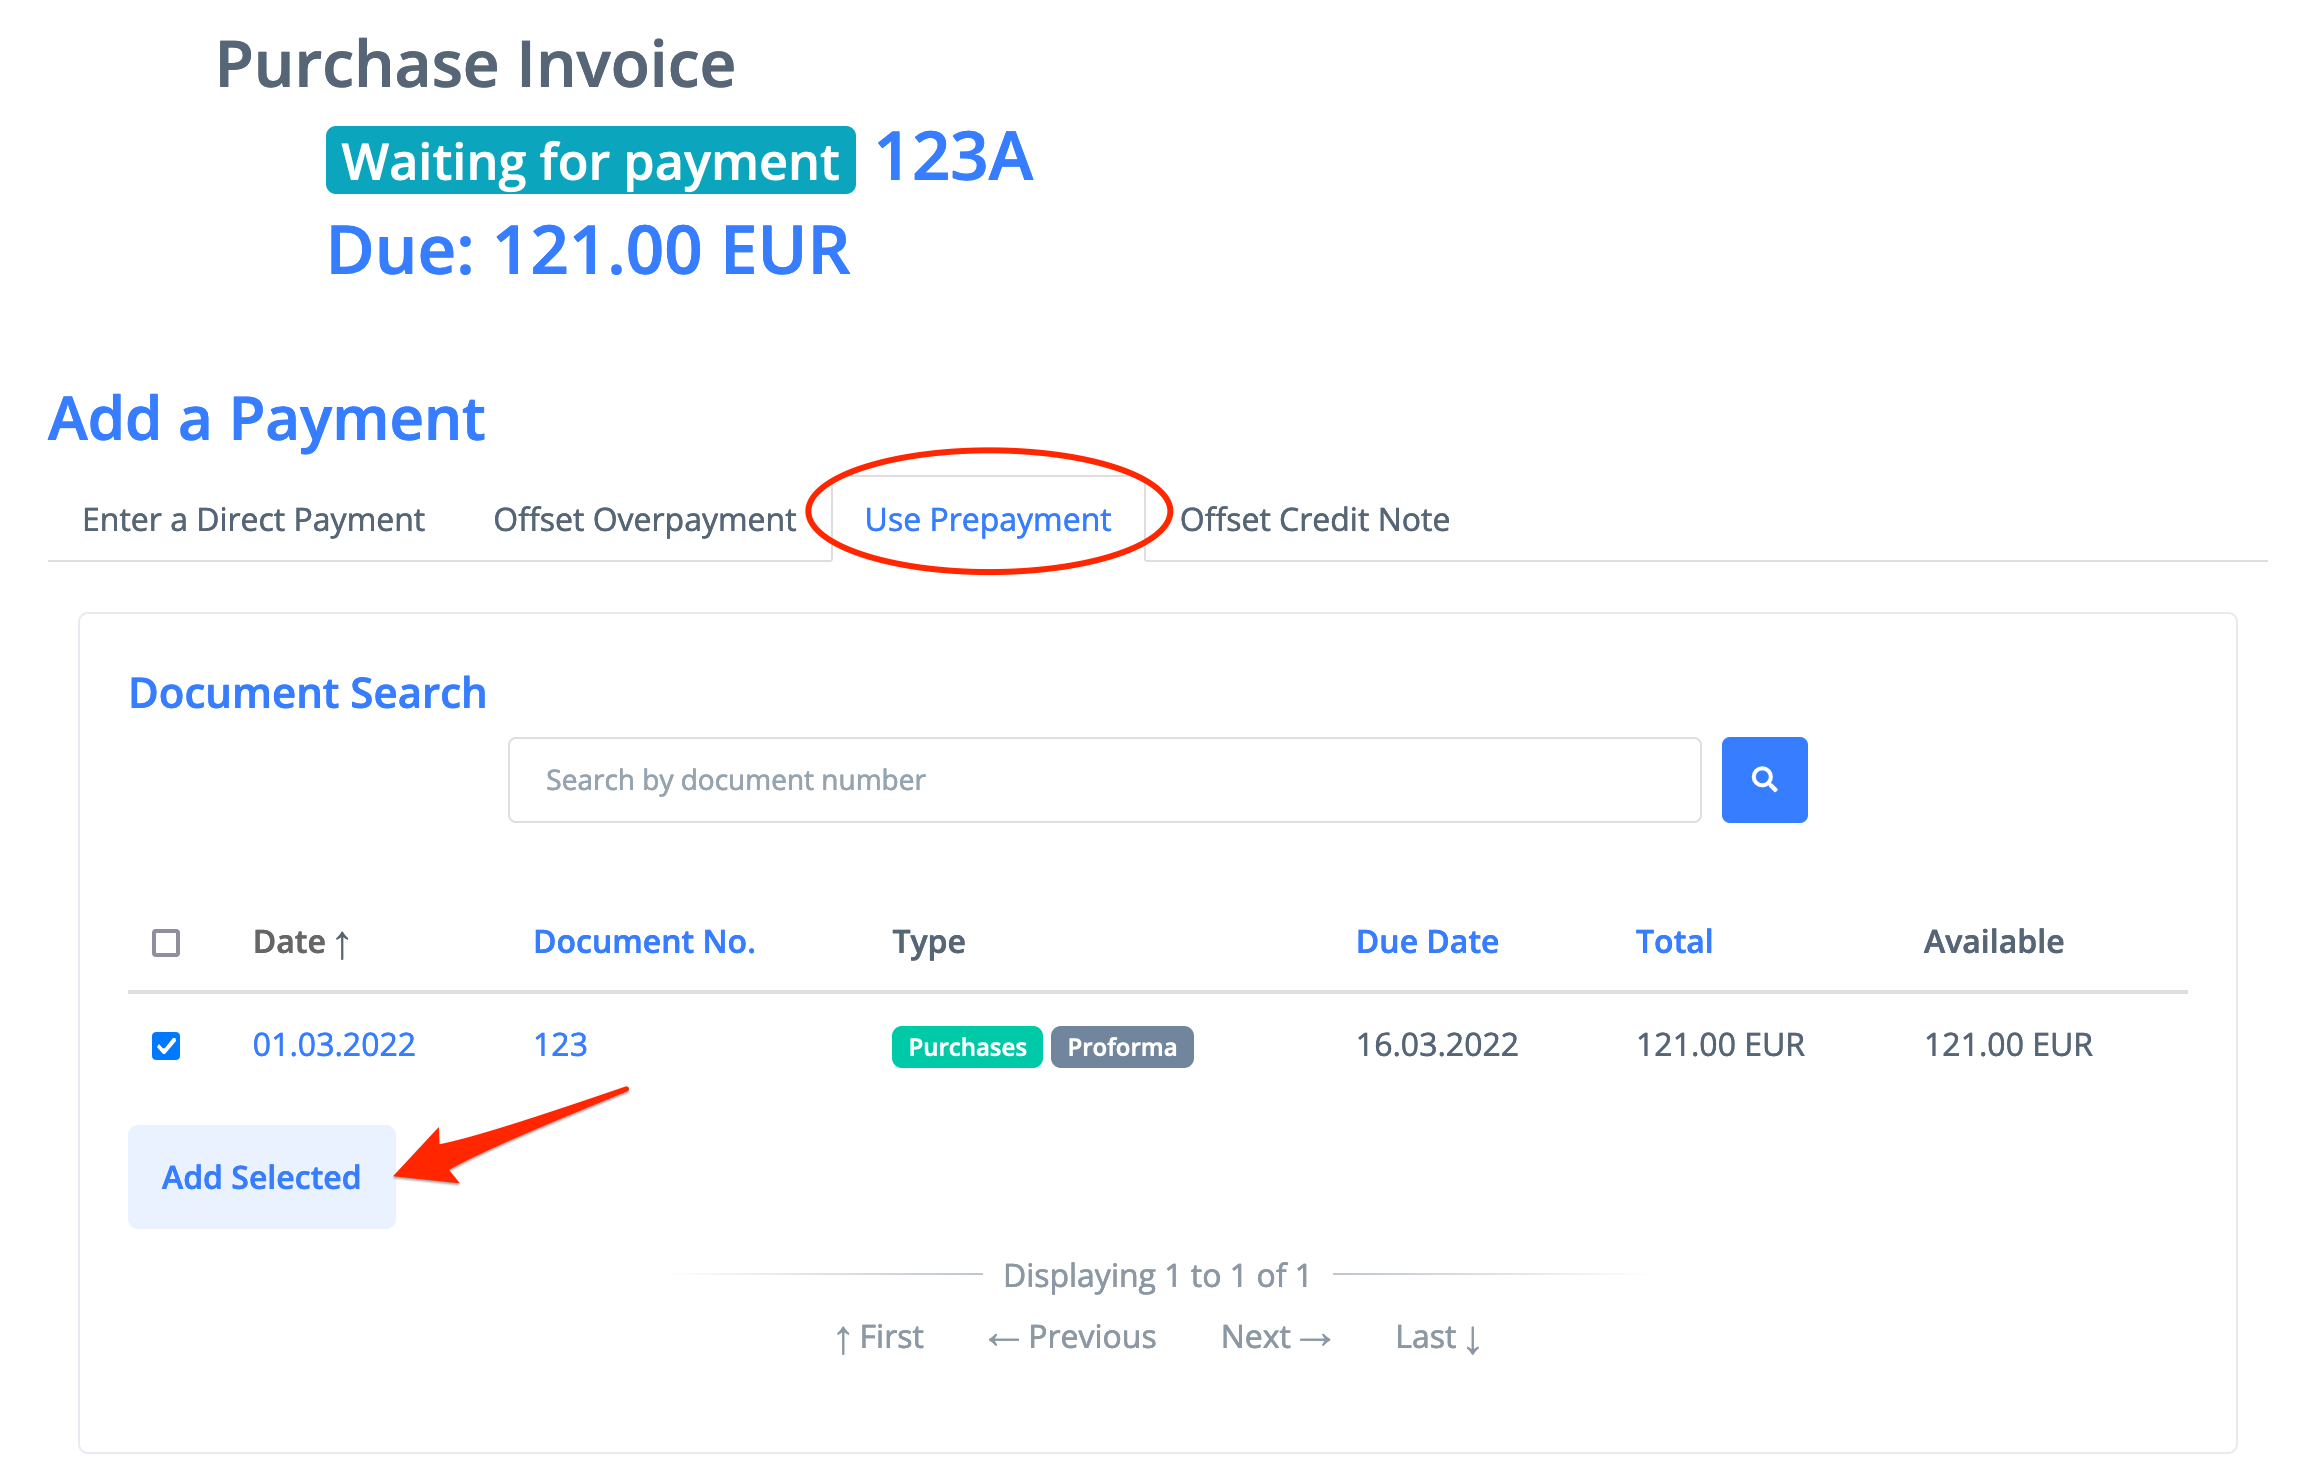Image resolution: width=2308 pixels, height=1478 pixels.
Task: Sort by Document No. column
Action: point(644,942)
